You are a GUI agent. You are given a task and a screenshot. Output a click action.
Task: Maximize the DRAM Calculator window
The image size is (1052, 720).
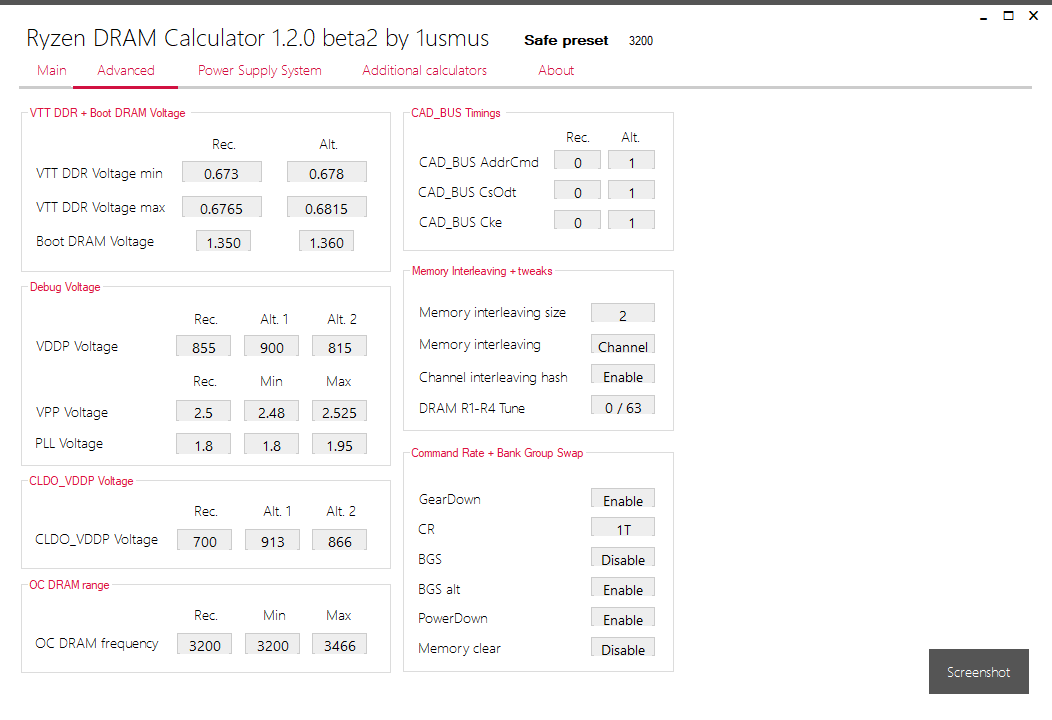coord(1008,15)
